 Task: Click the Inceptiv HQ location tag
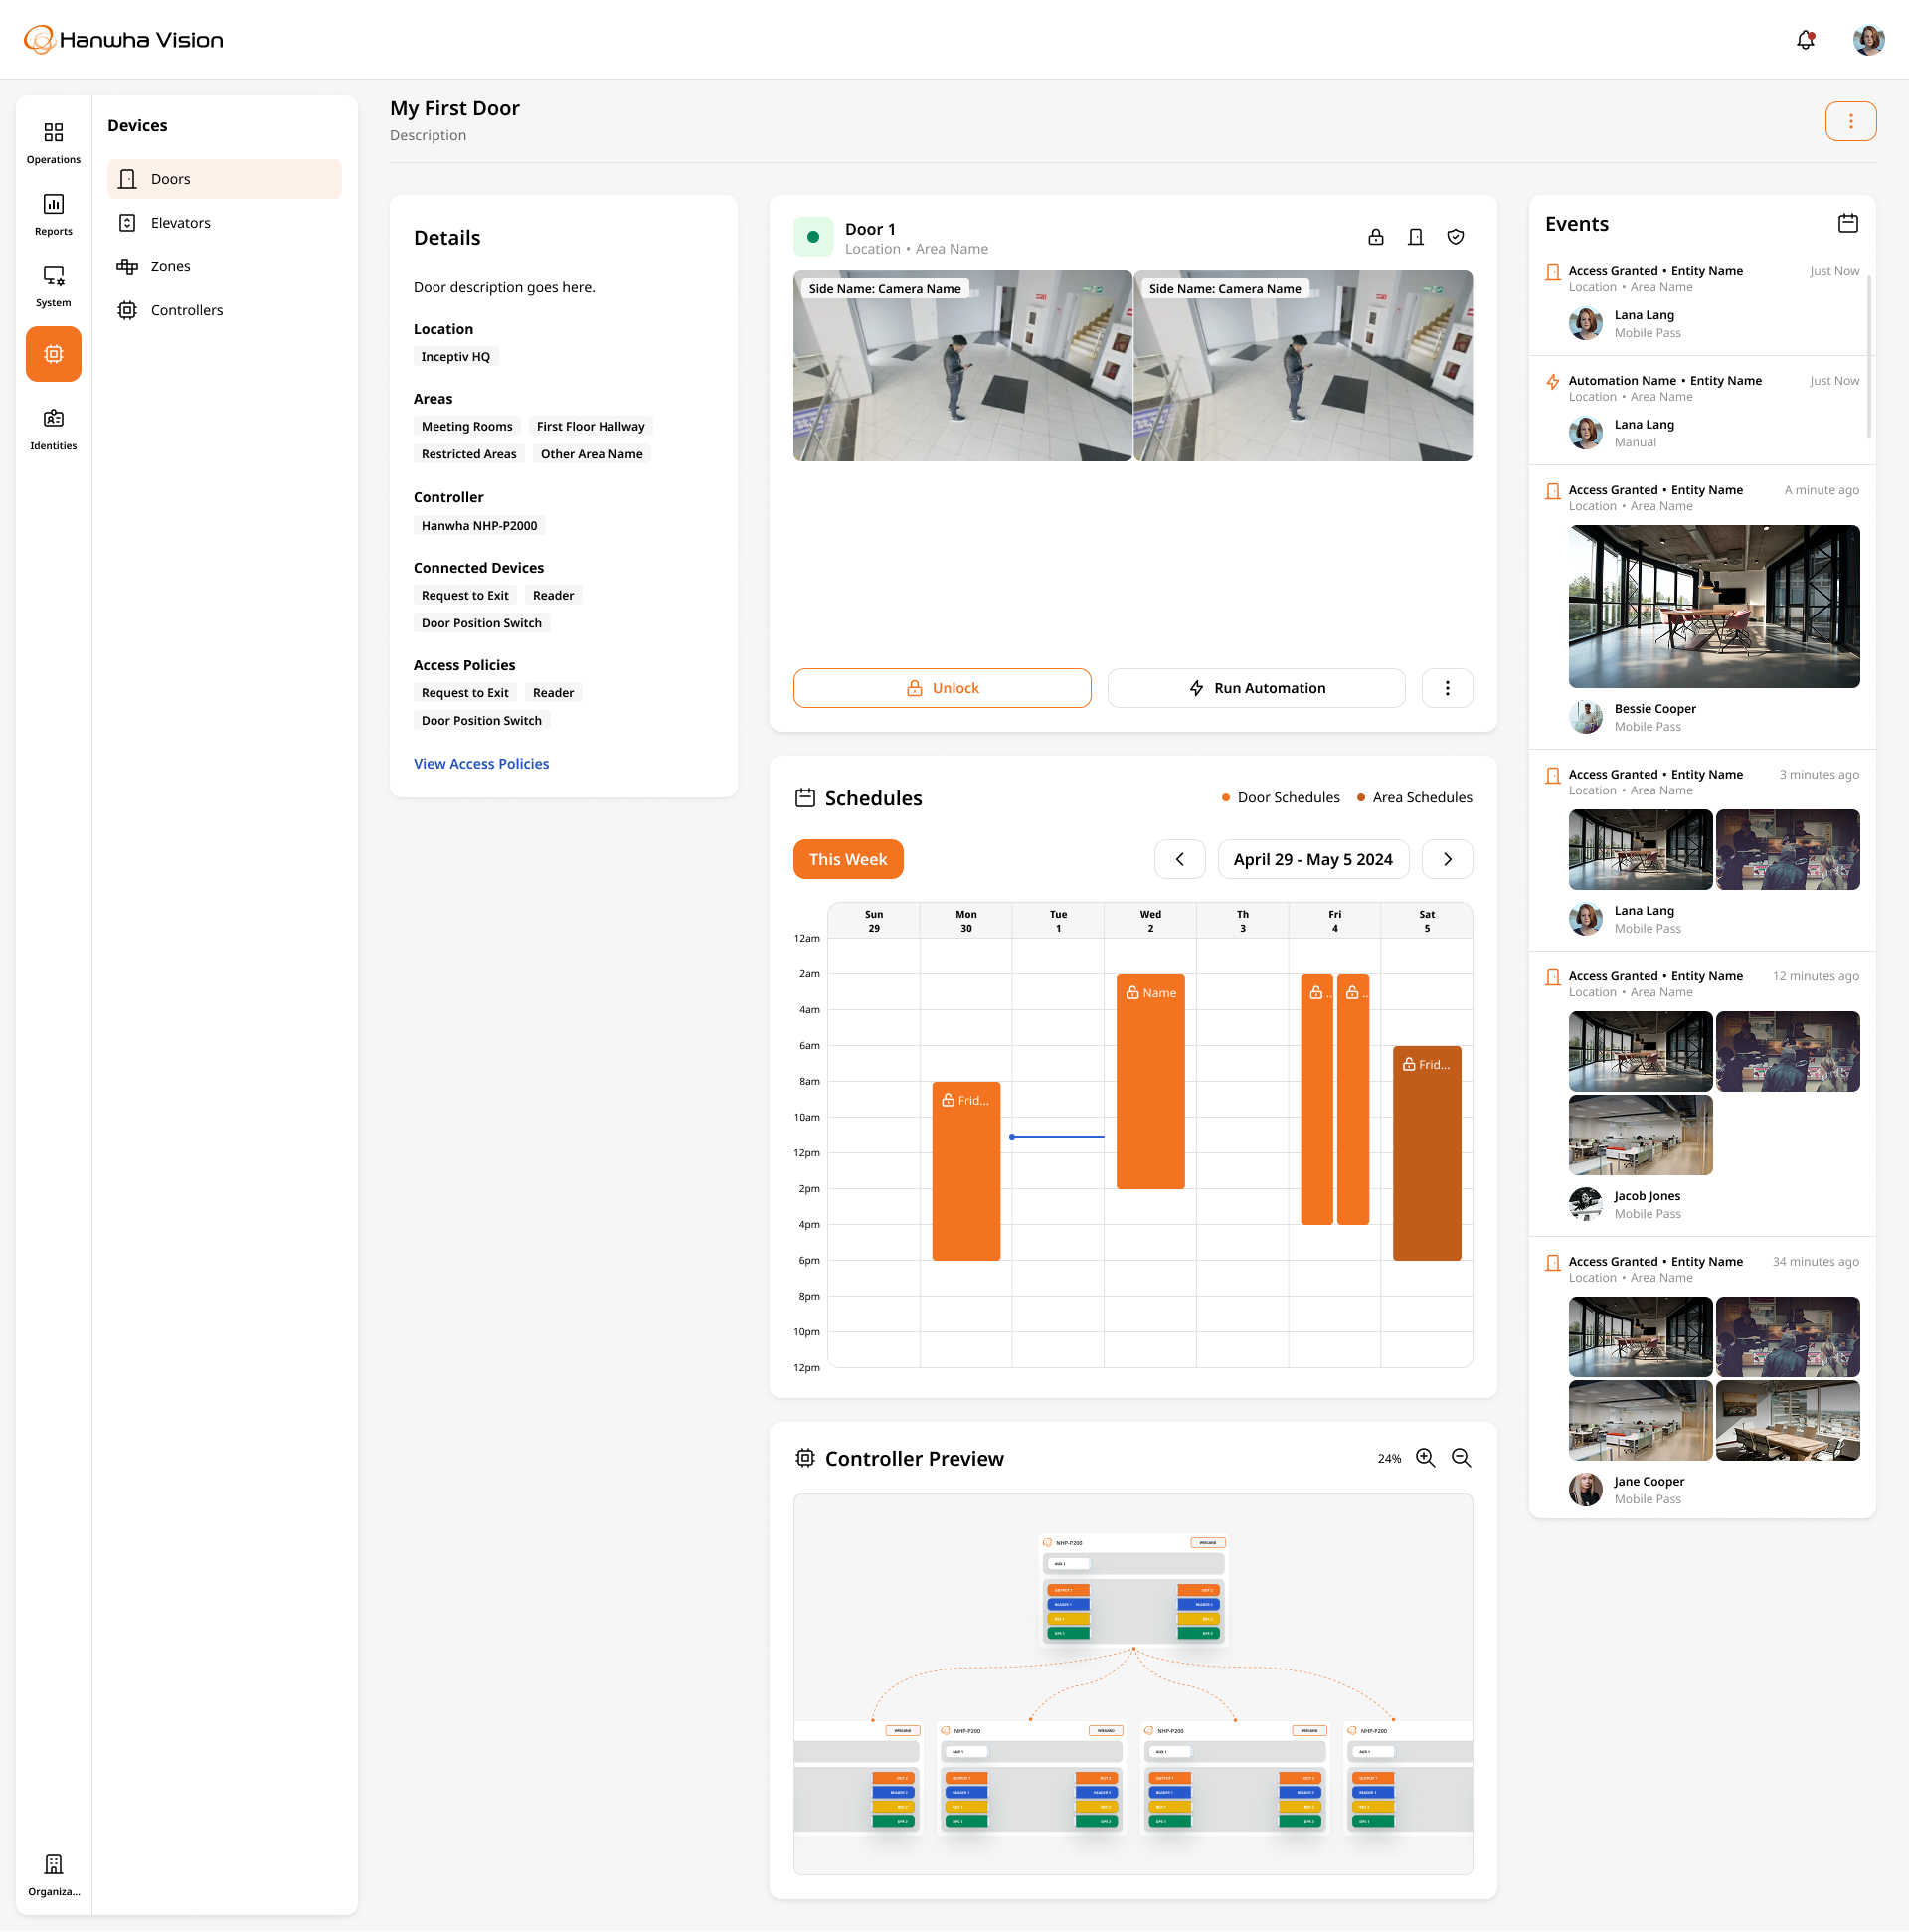coord(455,357)
